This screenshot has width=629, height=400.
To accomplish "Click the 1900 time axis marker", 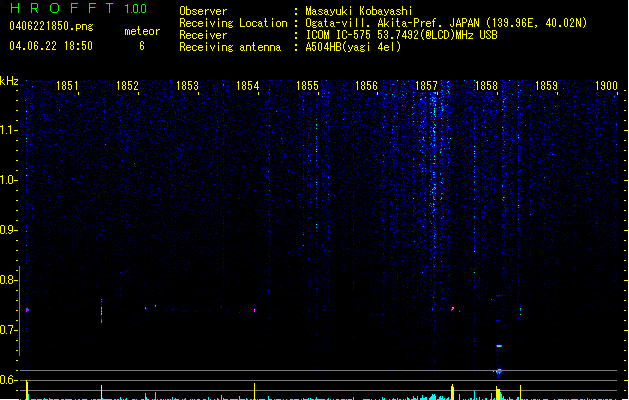I will 606,86.
